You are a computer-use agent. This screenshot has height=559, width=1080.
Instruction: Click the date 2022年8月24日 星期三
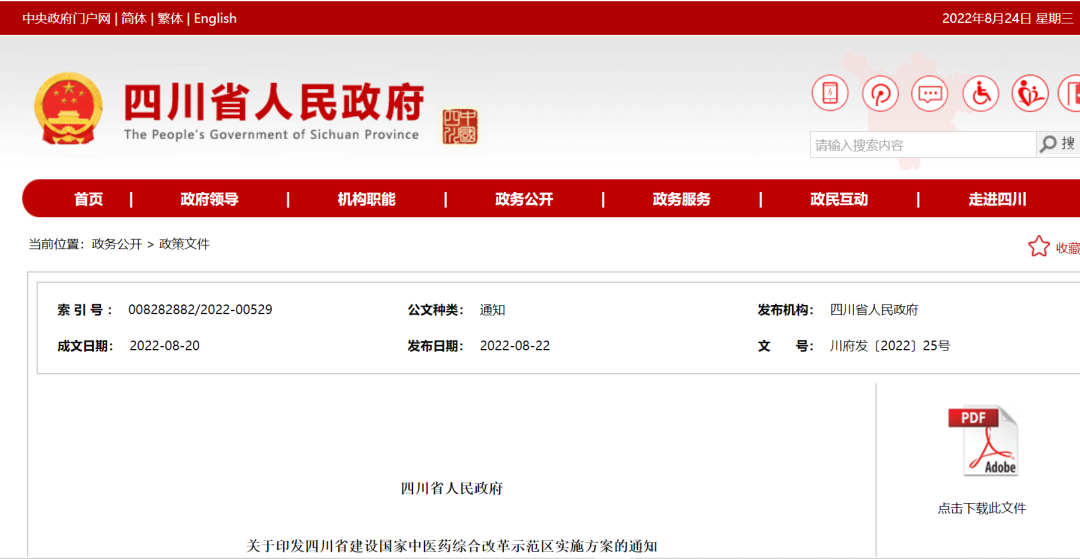pyautogui.click(x=1008, y=19)
